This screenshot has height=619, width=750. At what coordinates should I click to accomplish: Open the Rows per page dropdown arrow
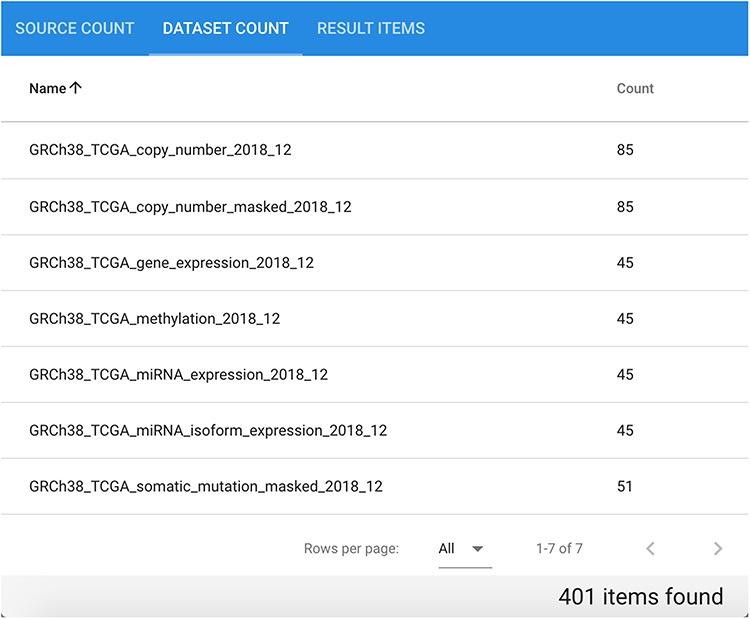(477, 549)
